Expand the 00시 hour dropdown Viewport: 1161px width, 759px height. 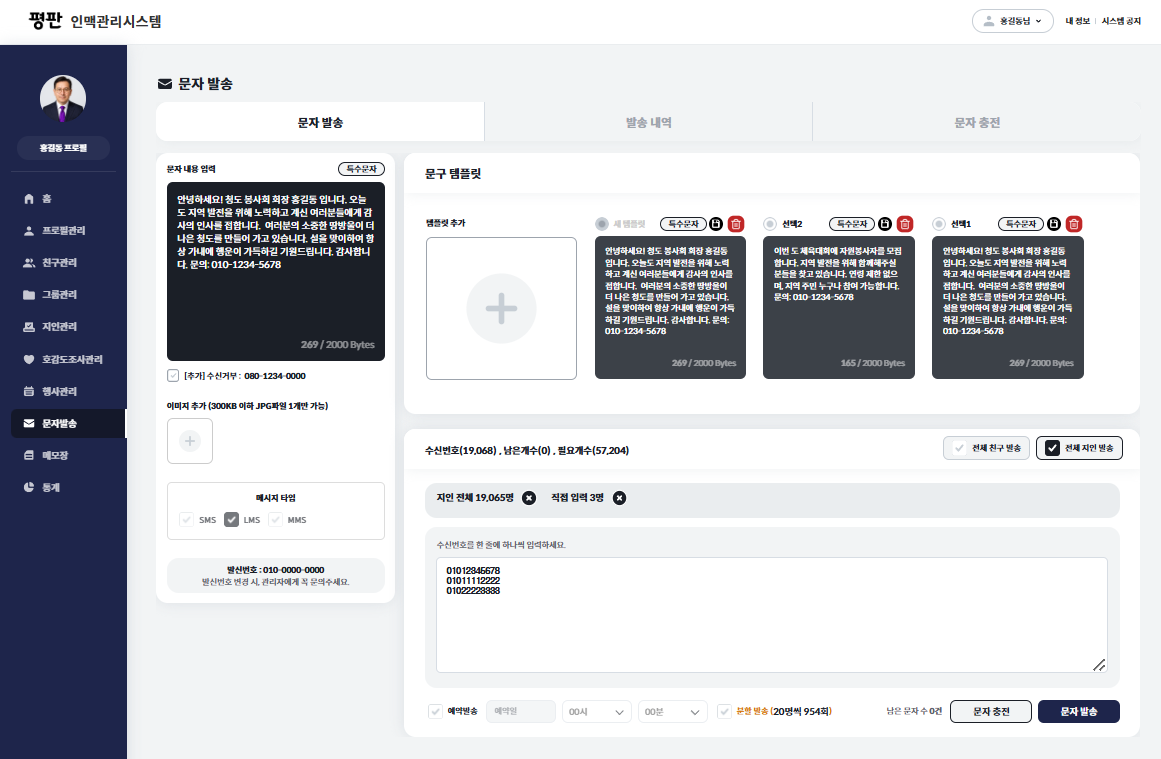pyautogui.click(x=596, y=712)
